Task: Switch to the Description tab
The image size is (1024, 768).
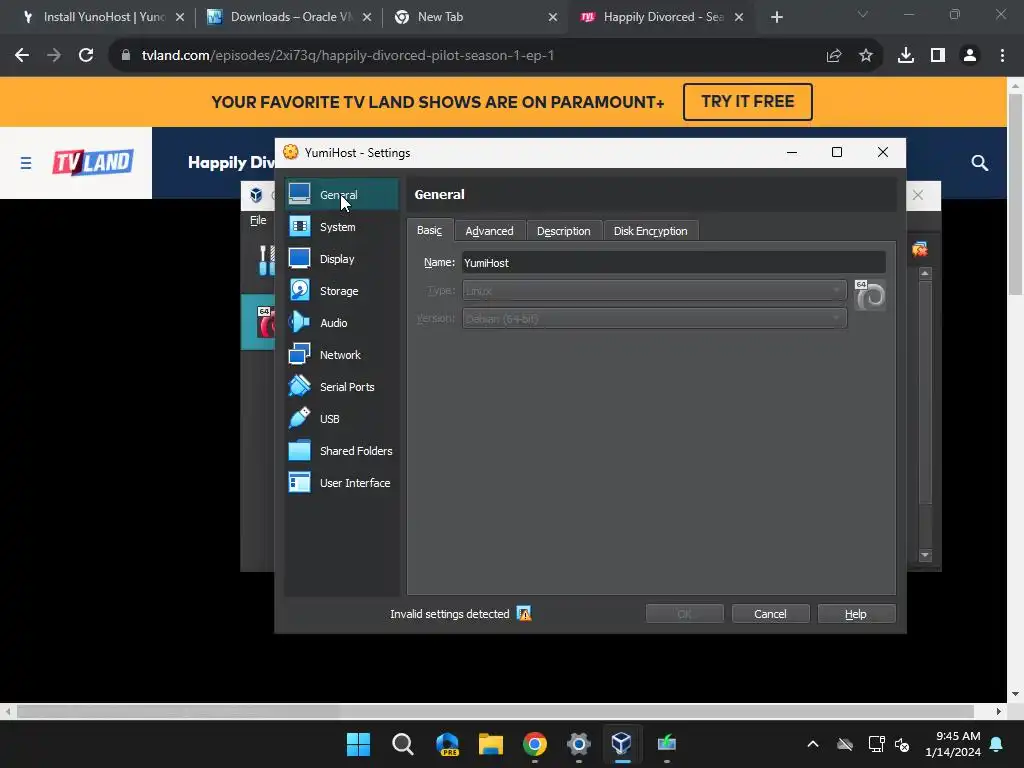Action: coord(564,231)
